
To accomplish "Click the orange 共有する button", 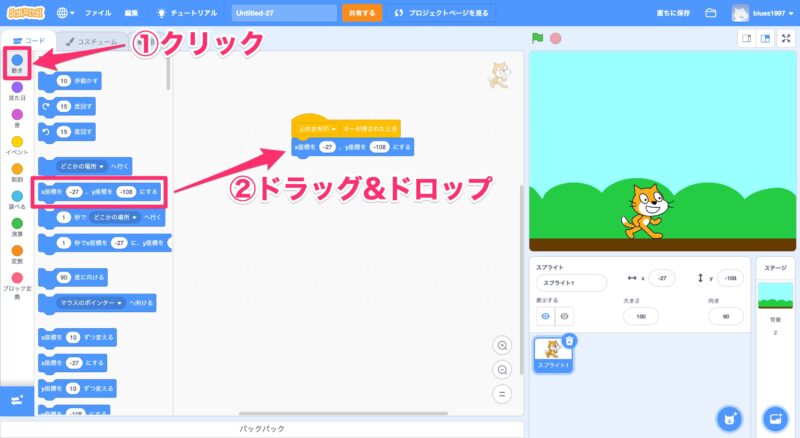I will click(x=361, y=13).
